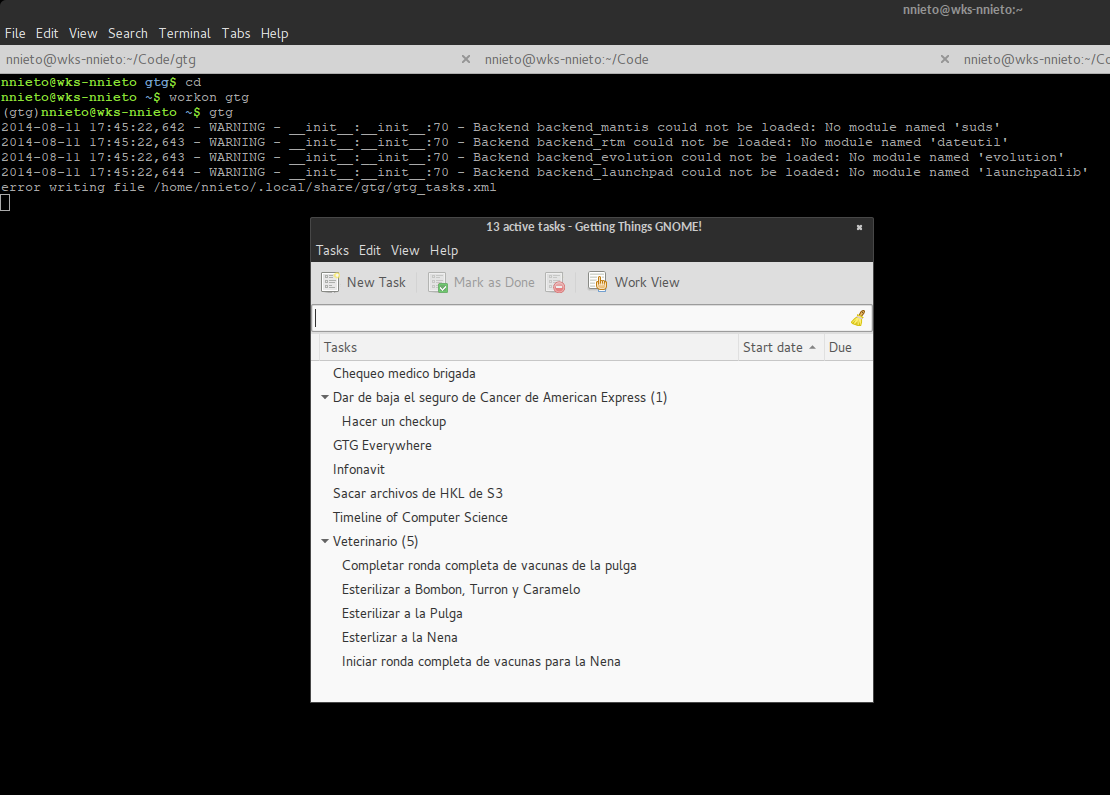Click the Work View hand icon

click(597, 282)
